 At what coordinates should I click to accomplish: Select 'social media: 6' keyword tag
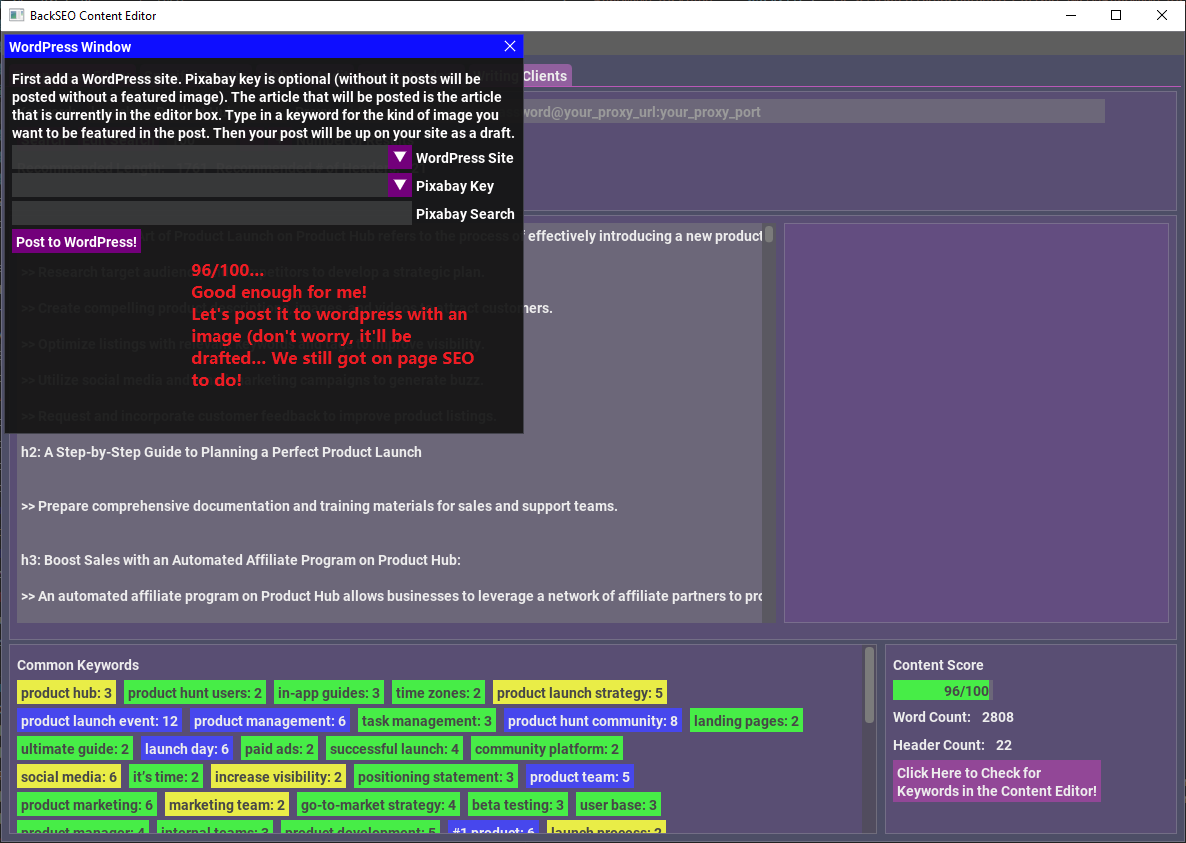(70, 777)
